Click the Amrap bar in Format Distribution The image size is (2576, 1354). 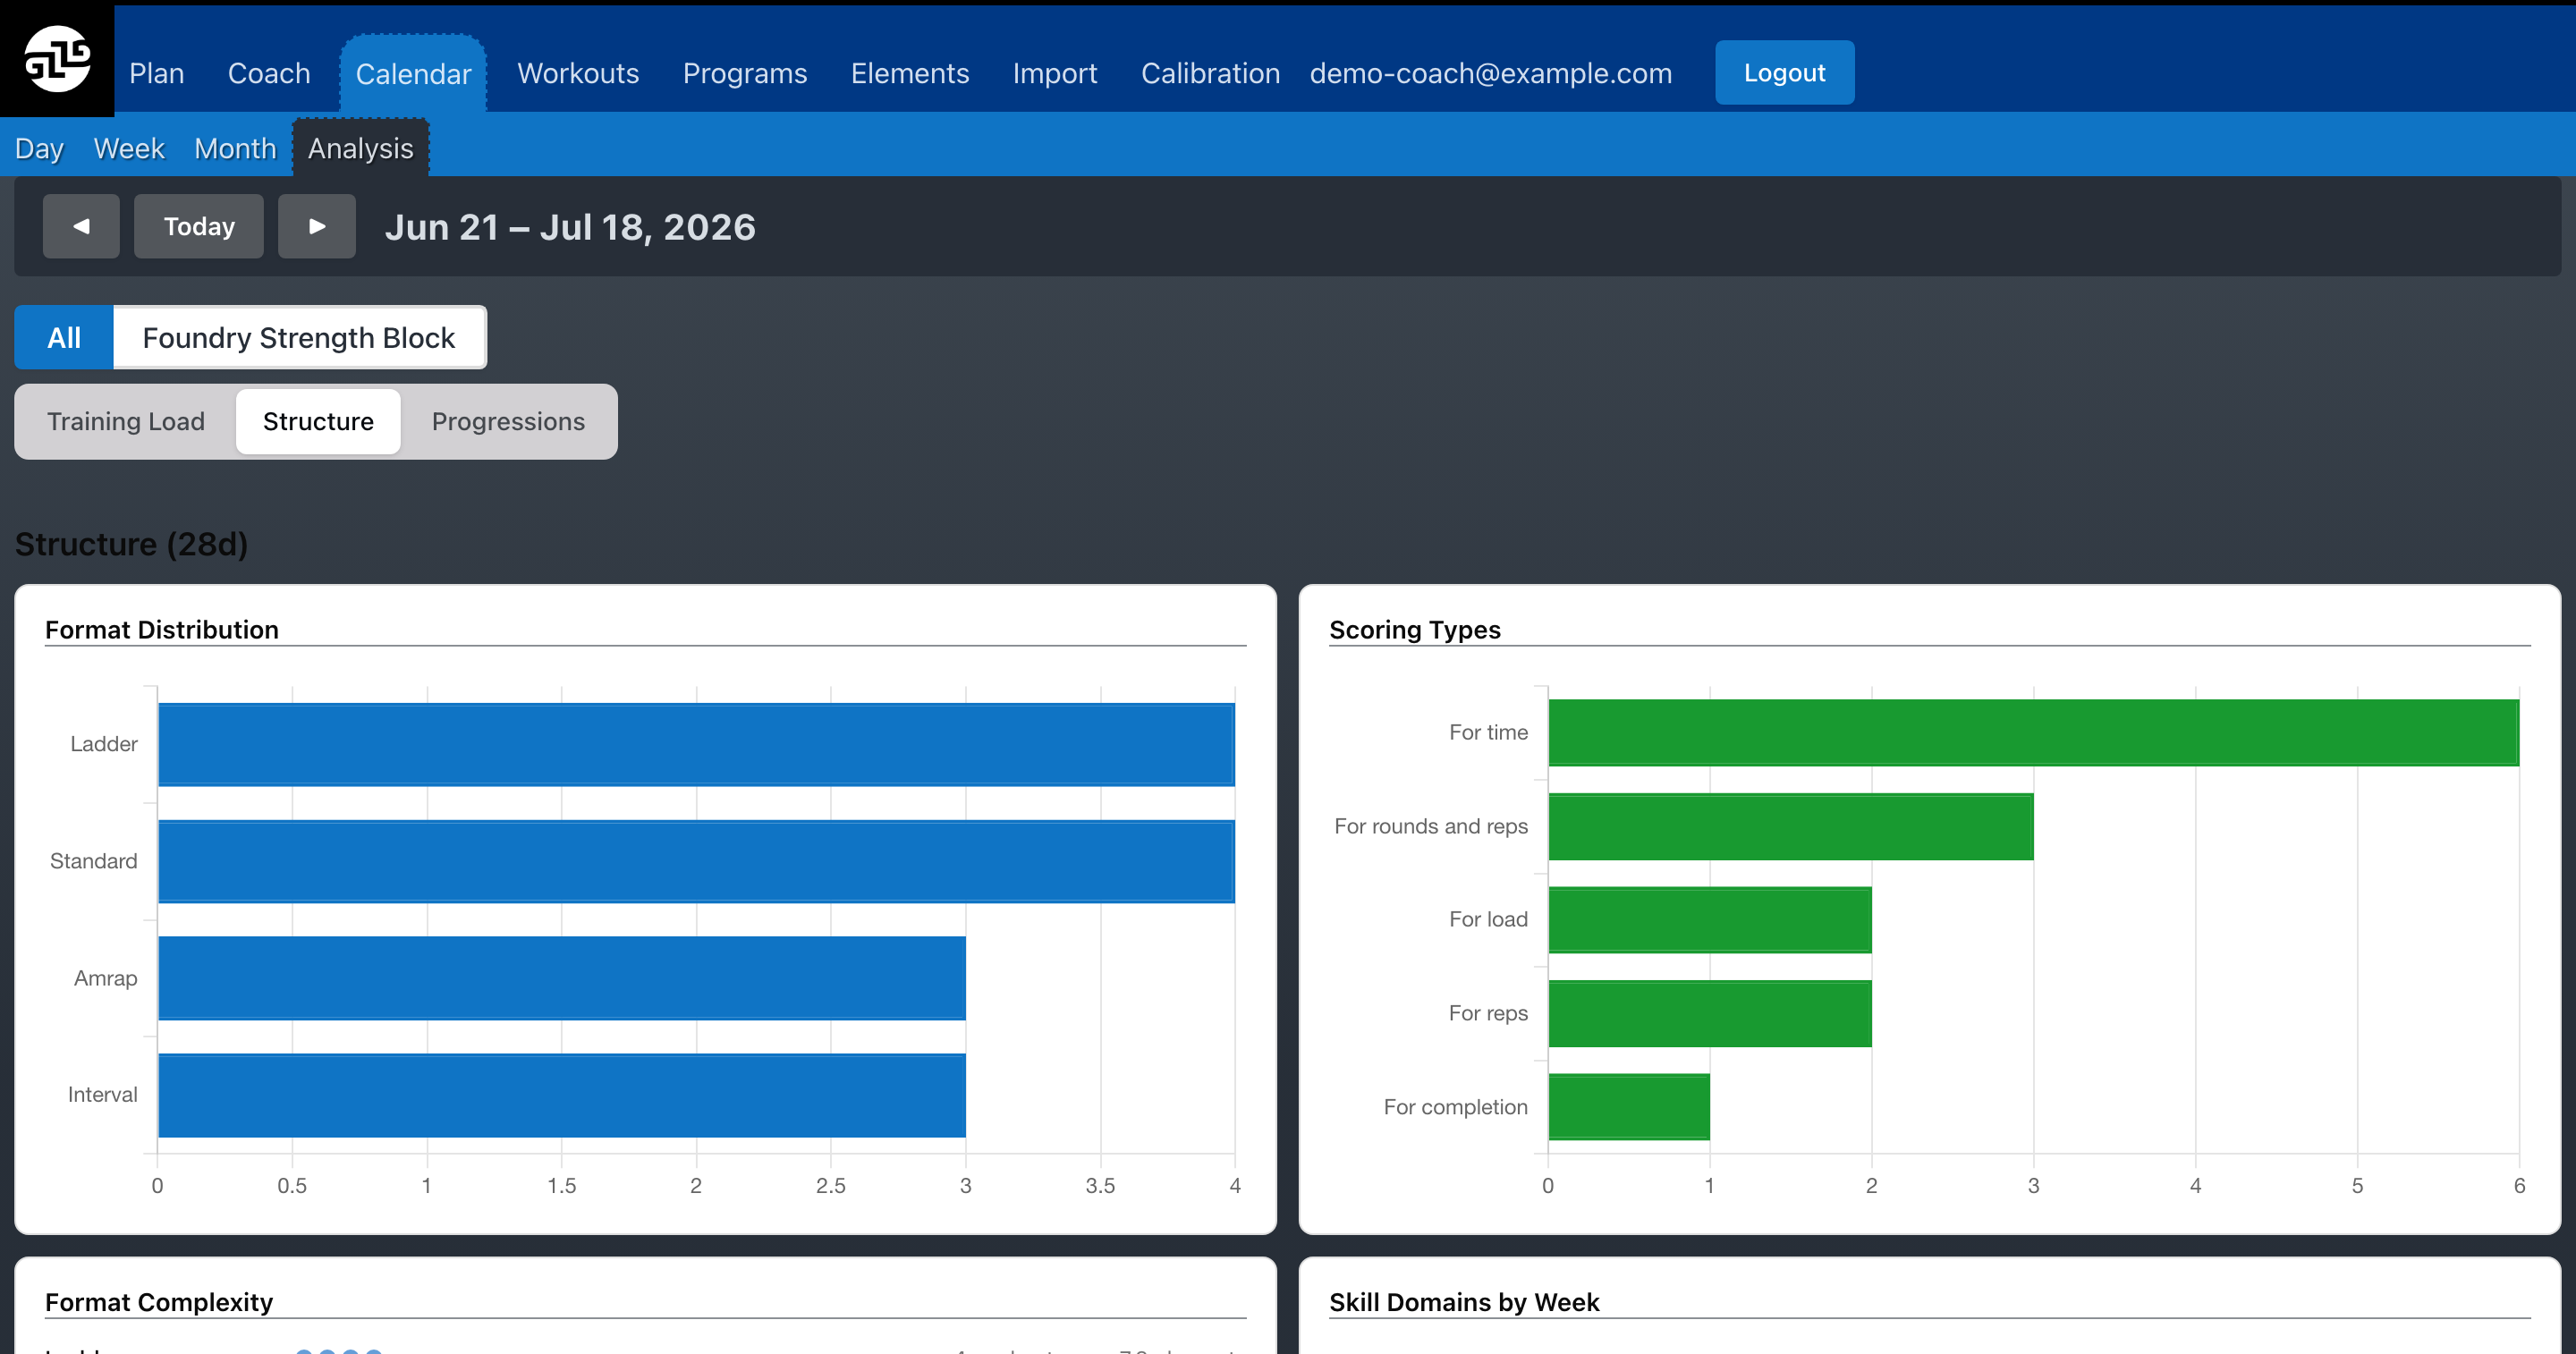pyautogui.click(x=562, y=978)
